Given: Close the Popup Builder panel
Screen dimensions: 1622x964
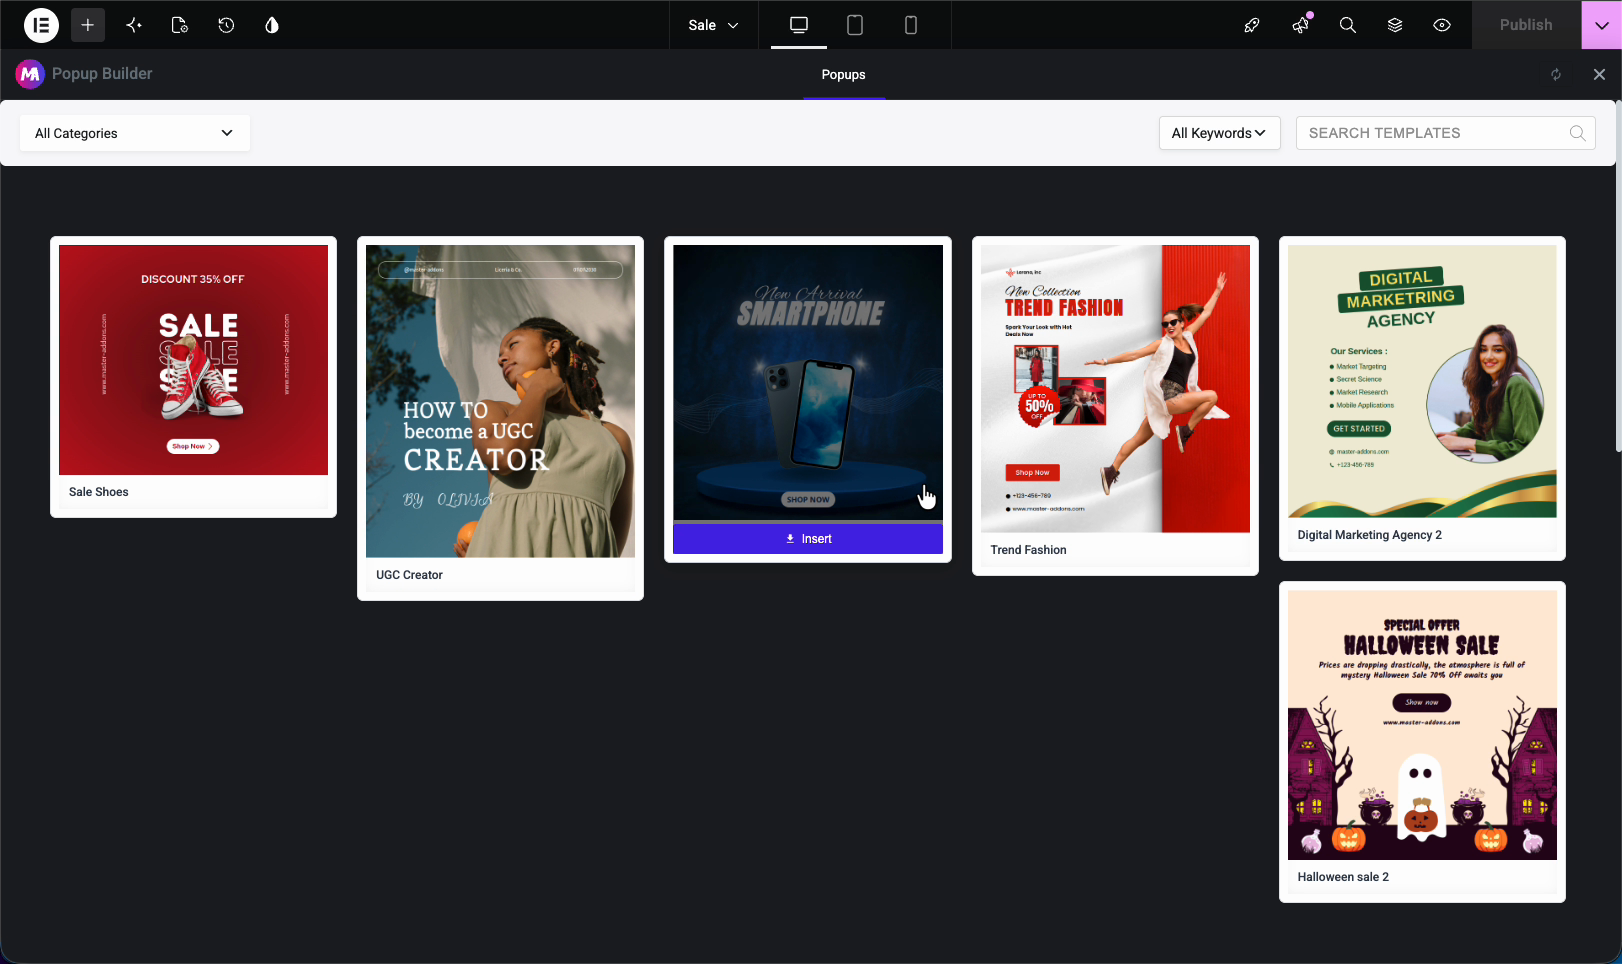Looking at the screenshot, I should point(1599,75).
